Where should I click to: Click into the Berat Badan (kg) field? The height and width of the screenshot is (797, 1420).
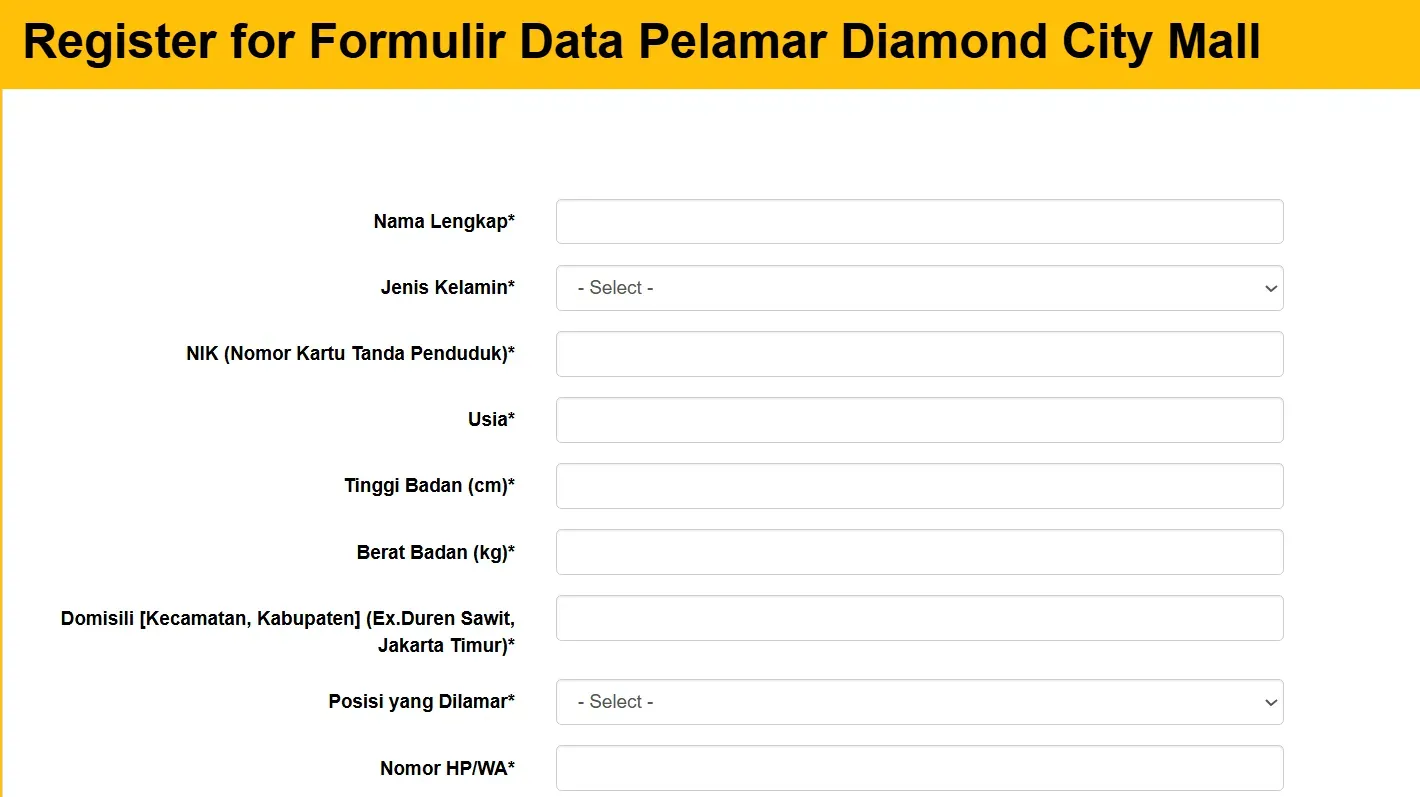click(x=919, y=552)
